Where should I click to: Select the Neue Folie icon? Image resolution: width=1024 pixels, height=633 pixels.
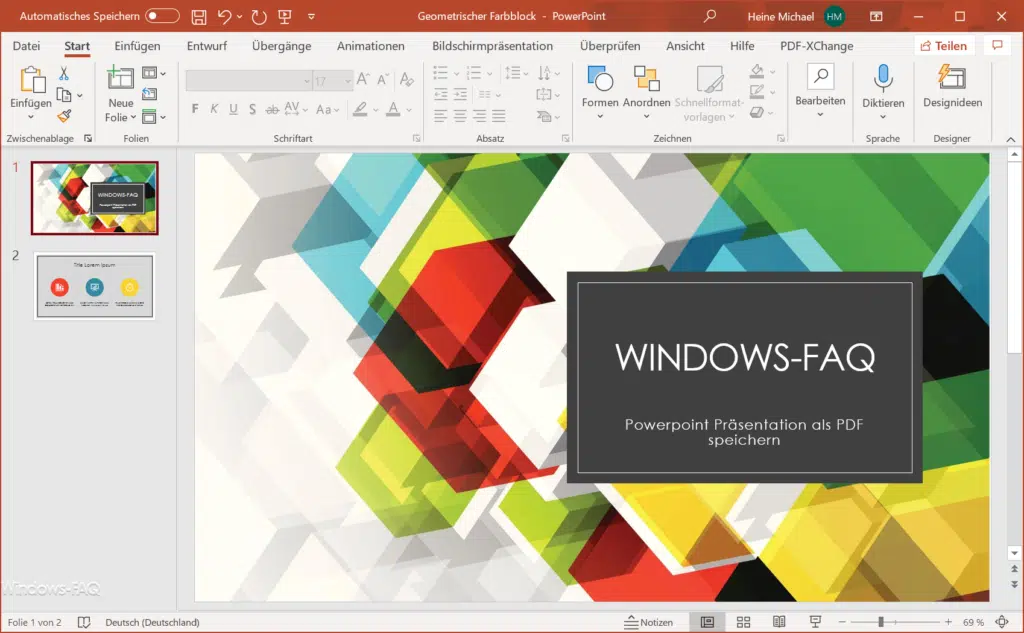click(x=120, y=80)
